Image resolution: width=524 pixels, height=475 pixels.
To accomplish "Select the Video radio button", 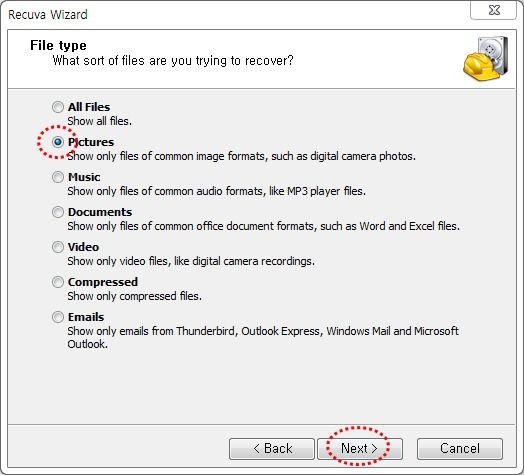I will pos(58,247).
